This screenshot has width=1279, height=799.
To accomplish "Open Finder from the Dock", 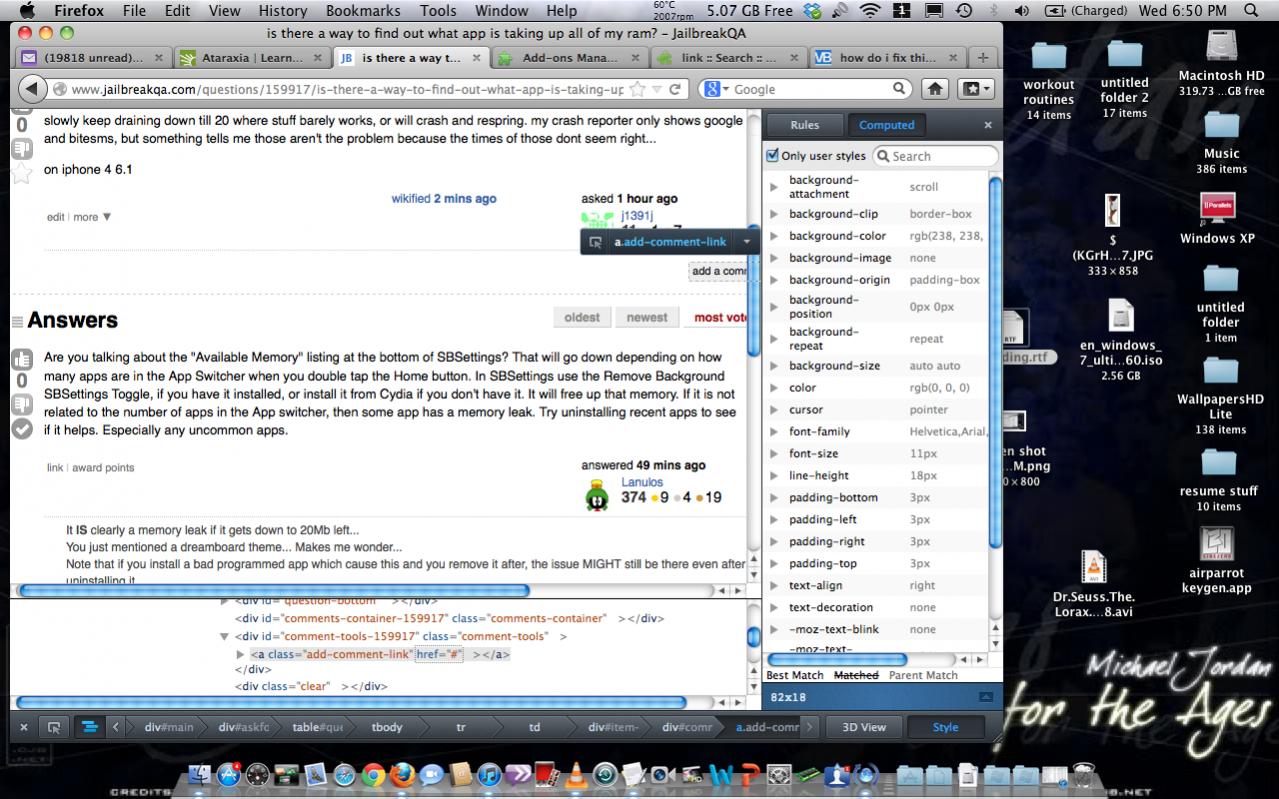I will pos(201,776).
